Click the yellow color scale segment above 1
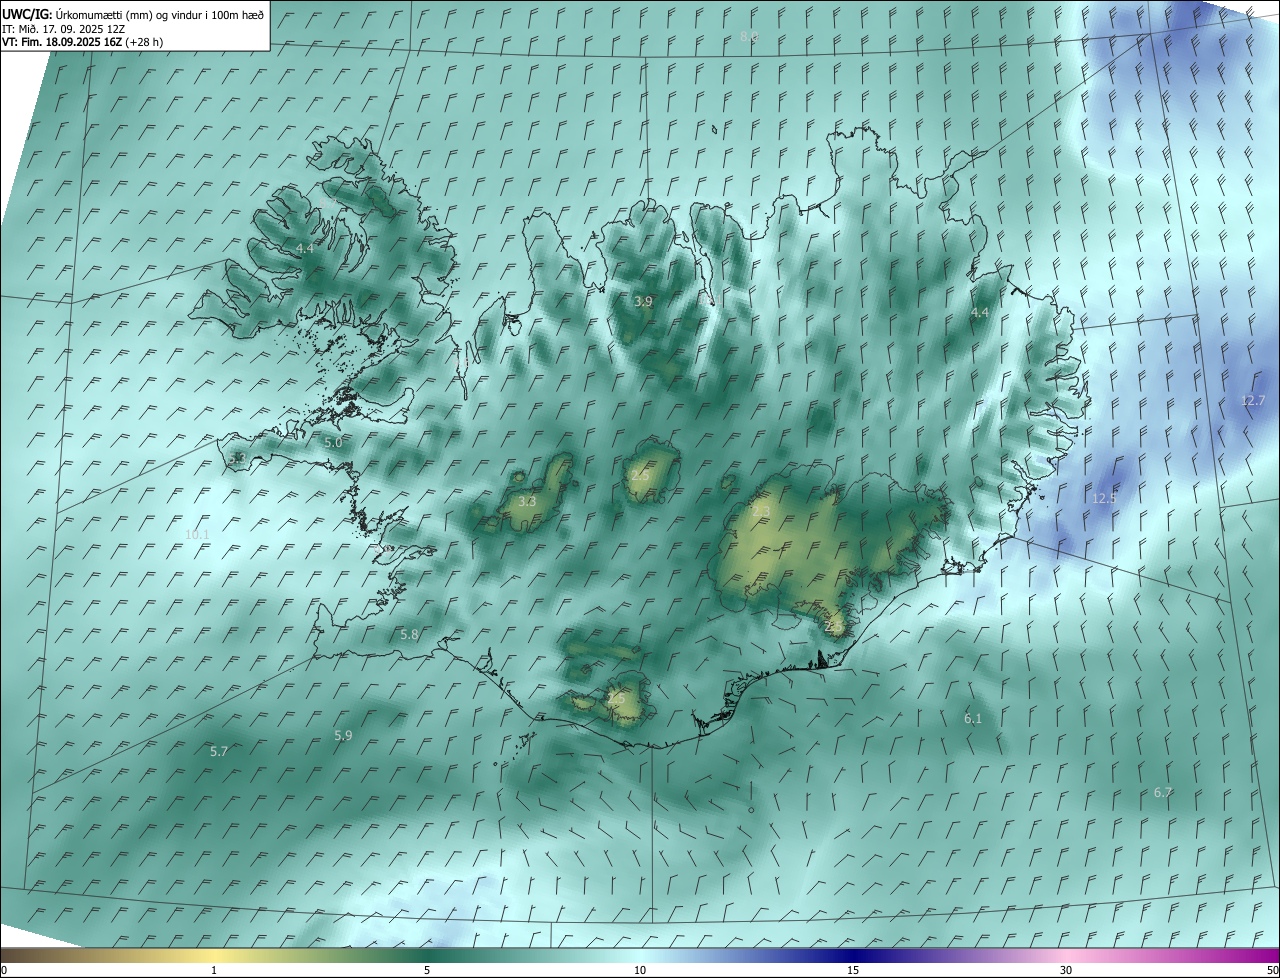Viewport: 1280px width, 978px height. click(214, 955)
